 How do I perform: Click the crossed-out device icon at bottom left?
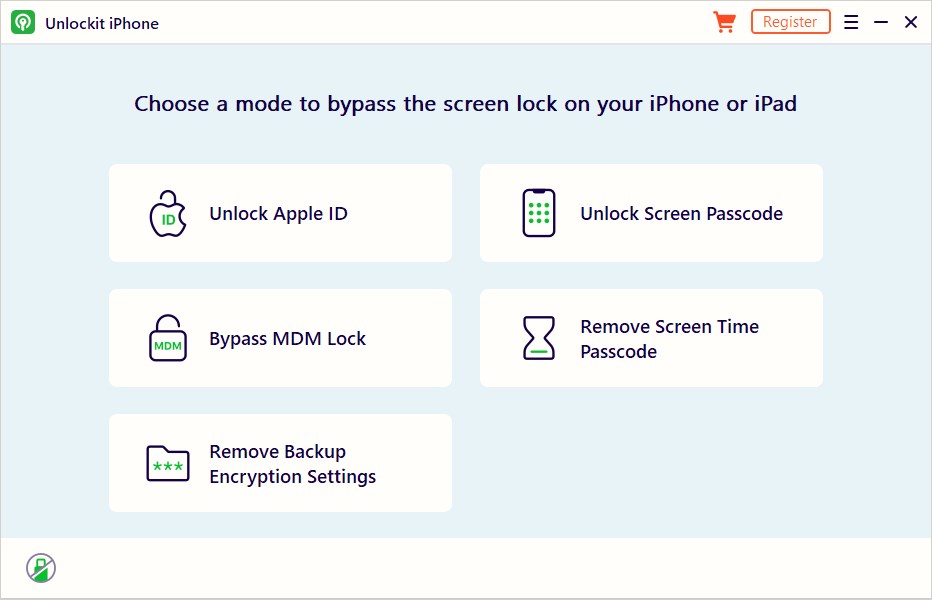point(41,568)
